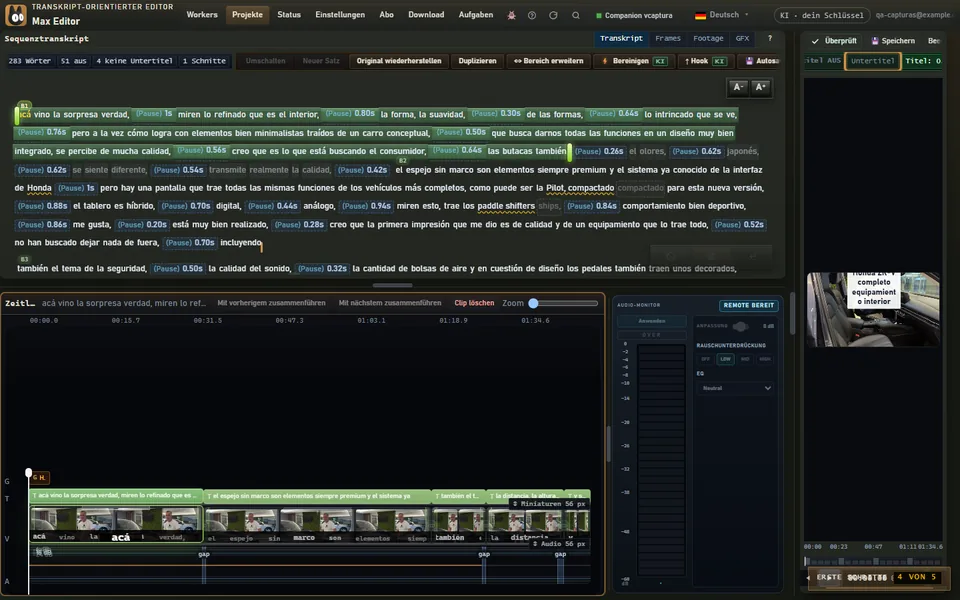This screenshot has height=600, width=960.
Task: Click Original wiederherstellen button
Action: (399, 61)
